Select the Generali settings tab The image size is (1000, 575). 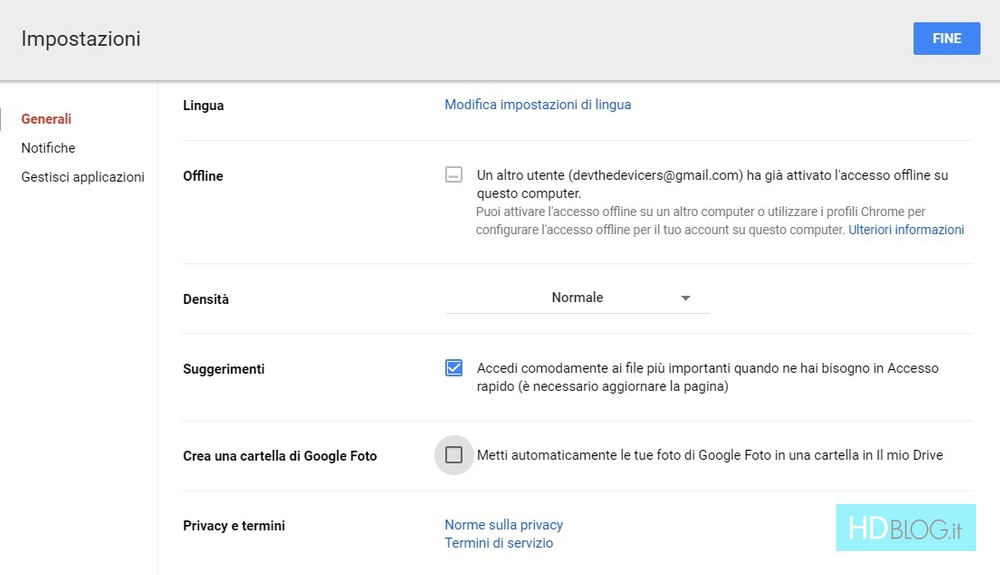[x=47, y=119]
